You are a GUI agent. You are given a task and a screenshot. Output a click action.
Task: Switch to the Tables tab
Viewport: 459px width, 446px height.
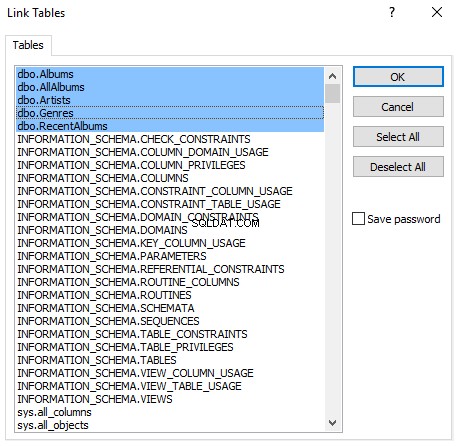click(x=28, y=45)
